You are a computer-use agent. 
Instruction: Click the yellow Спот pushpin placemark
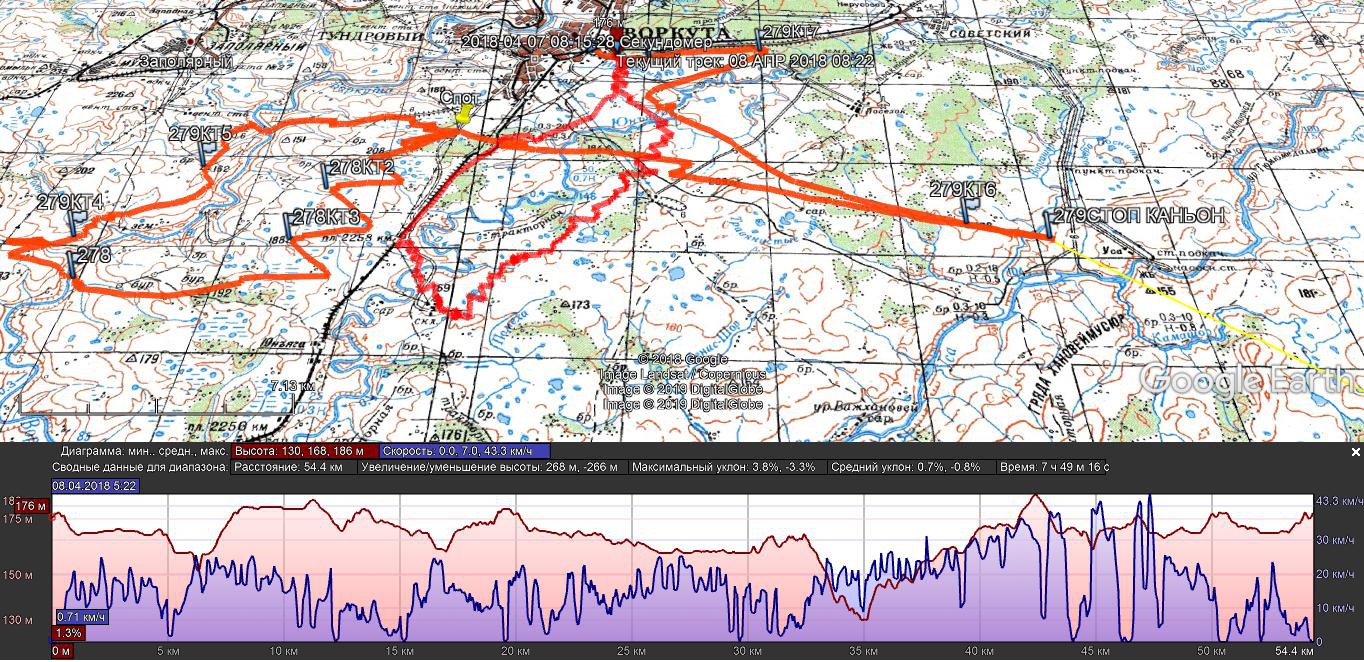pyautogui.click(x=462, y=114)
